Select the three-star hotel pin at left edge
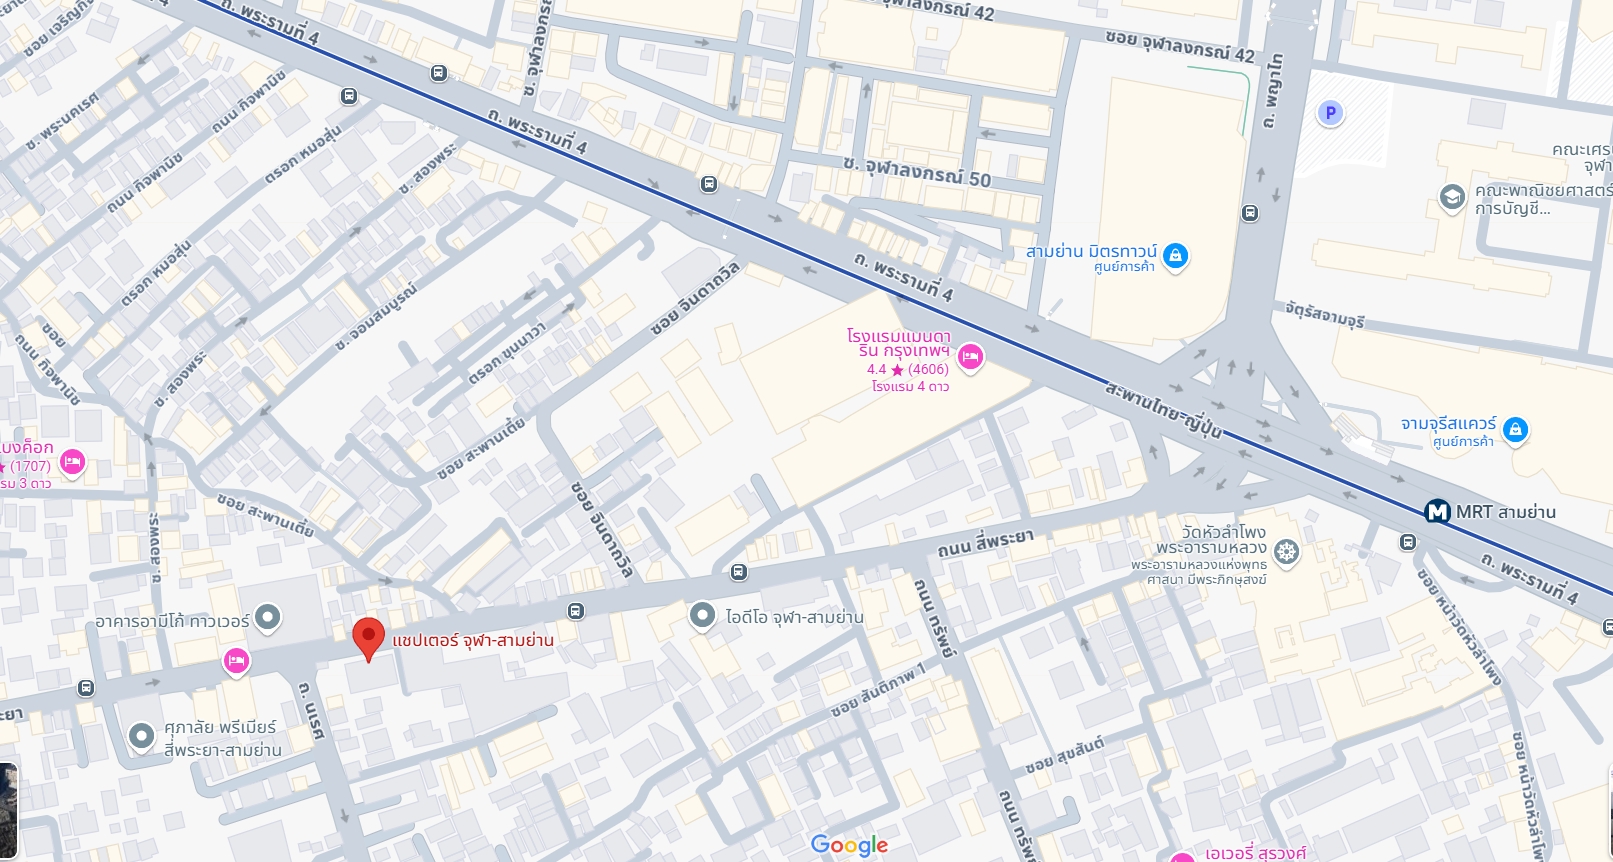The image size is (1613, 862). point(72,463)
